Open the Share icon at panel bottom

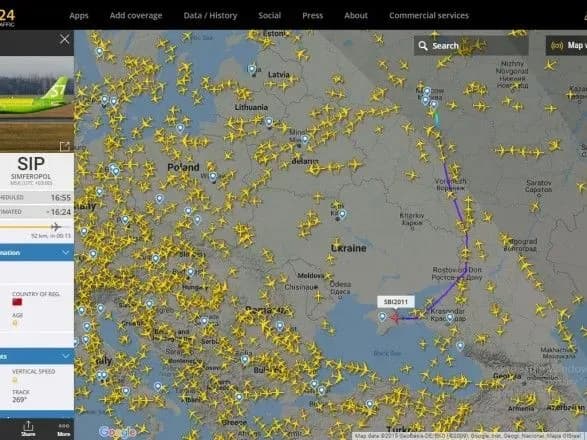(28, 428)
